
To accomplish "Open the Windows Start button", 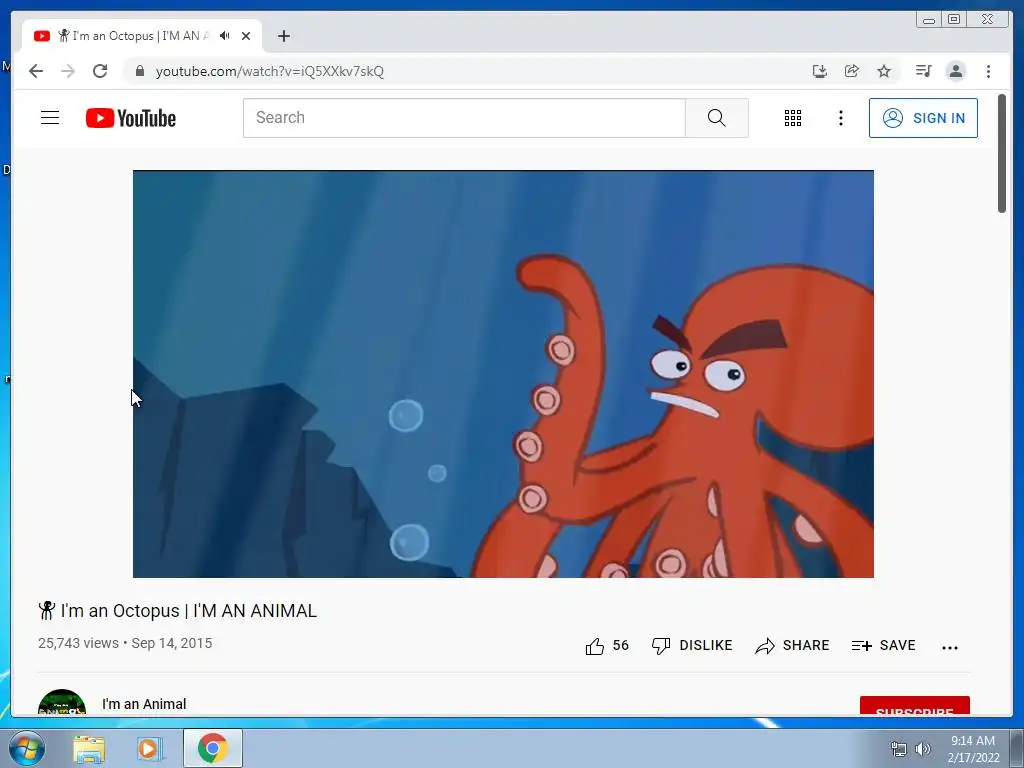I will click(27, 748).
